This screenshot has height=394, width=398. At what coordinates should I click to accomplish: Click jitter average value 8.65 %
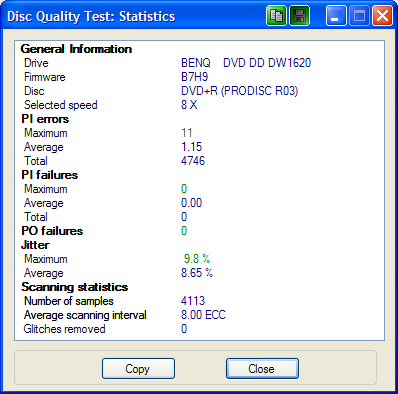point(197,273)
